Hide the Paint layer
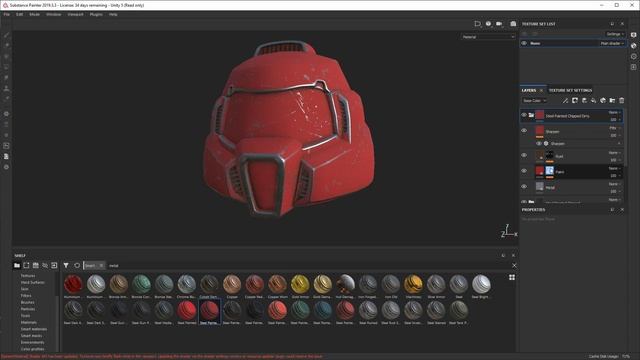 pyautogui.click(x=524, y=171)
